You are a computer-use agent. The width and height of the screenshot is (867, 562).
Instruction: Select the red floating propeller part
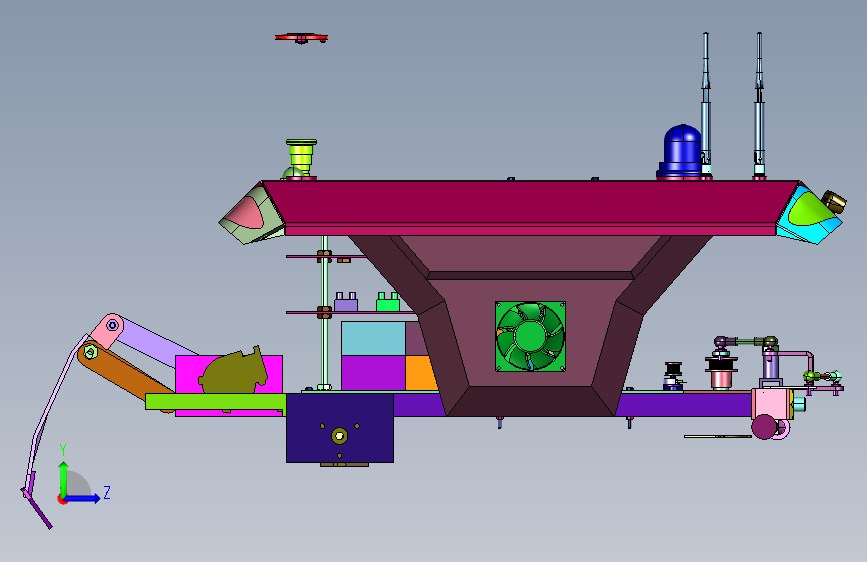301,38
